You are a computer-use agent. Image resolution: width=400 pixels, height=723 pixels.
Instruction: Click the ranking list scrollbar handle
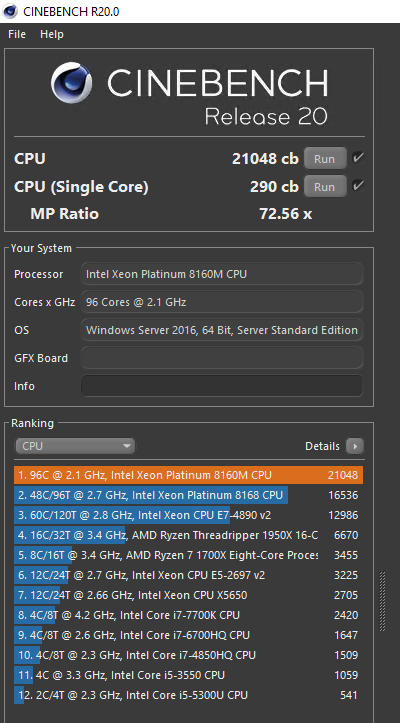point(382,601)
